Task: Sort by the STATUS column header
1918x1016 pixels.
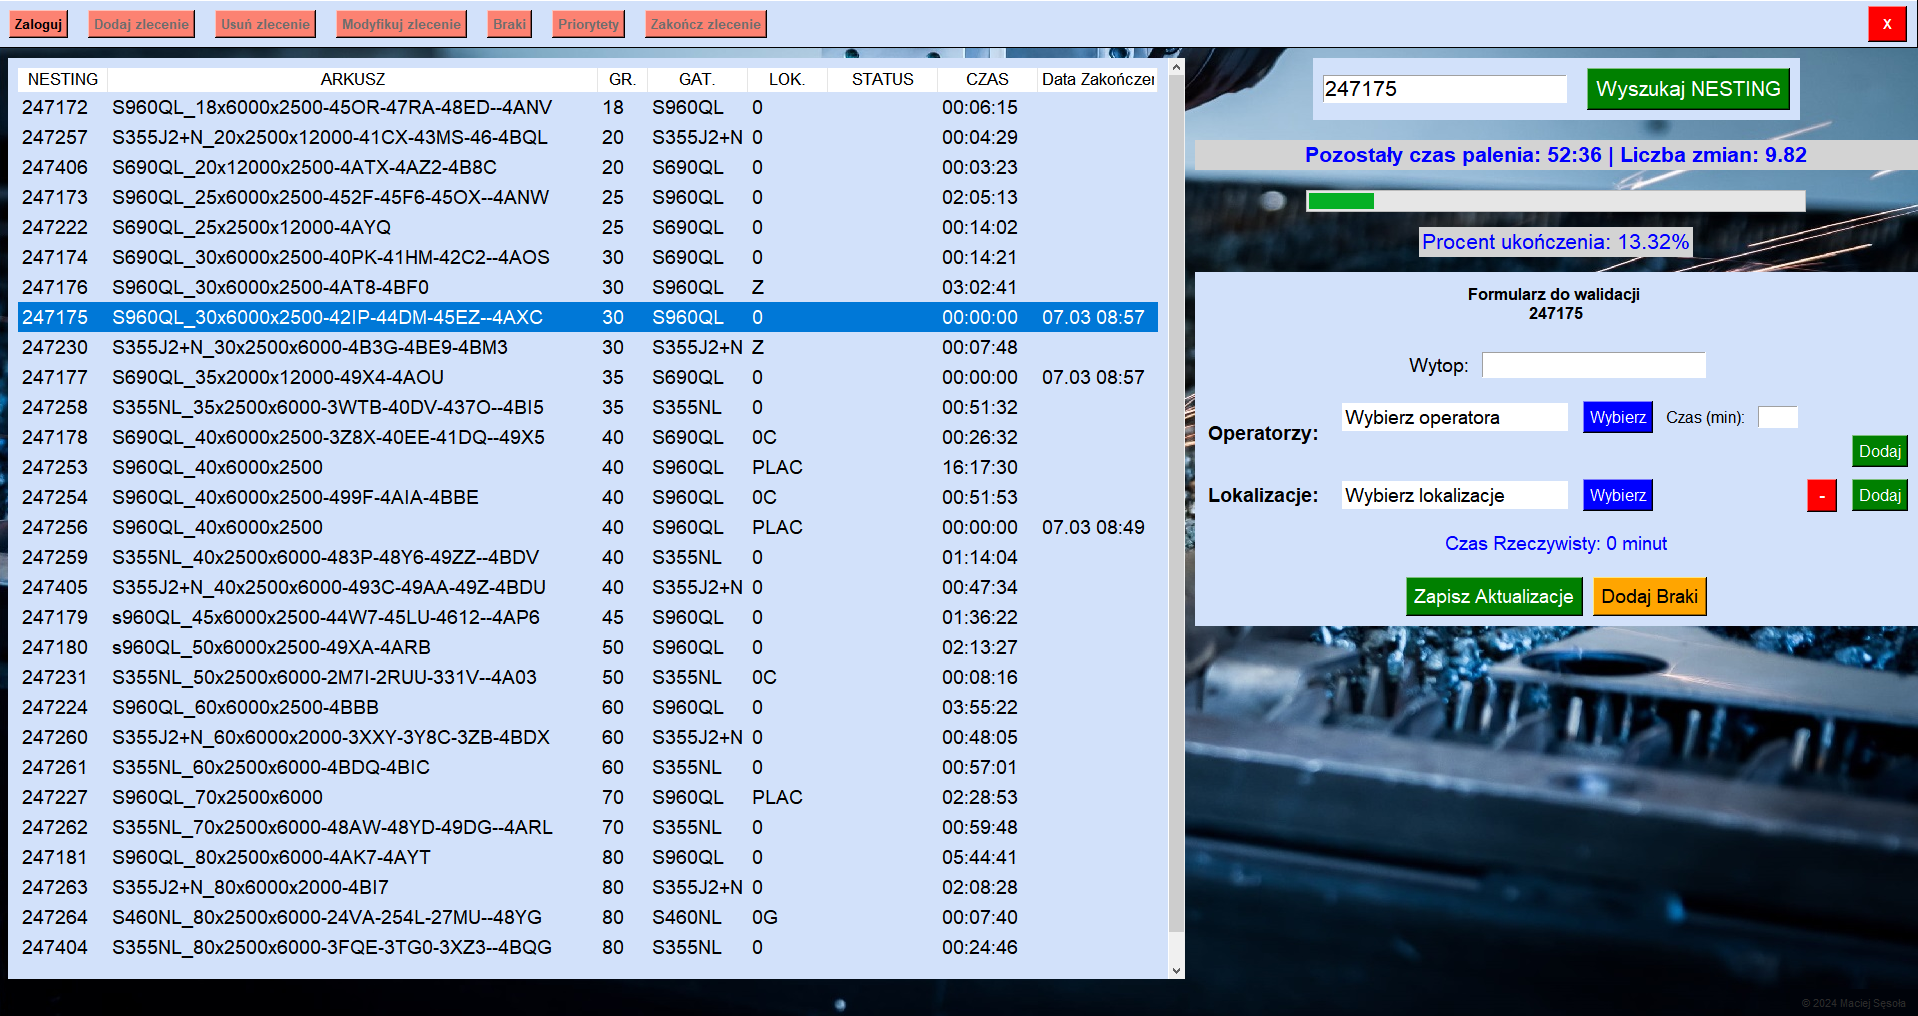Action: (x=882, y=79)
